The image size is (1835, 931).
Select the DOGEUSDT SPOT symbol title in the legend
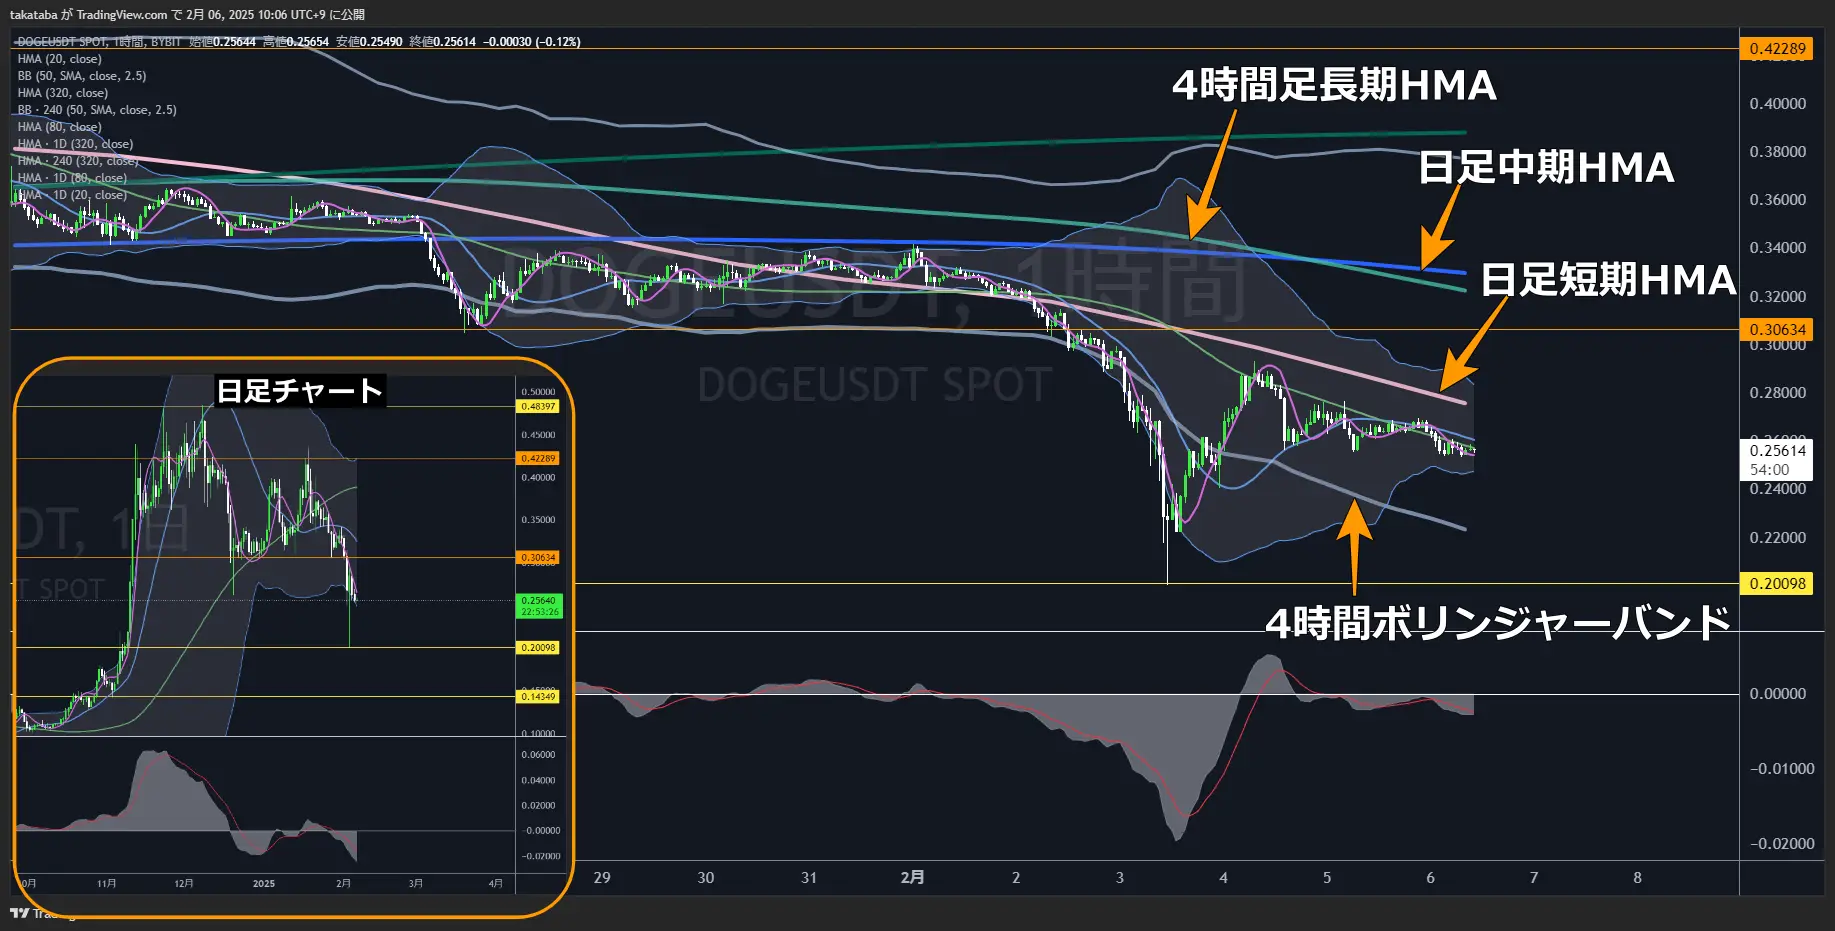[62, 42]
